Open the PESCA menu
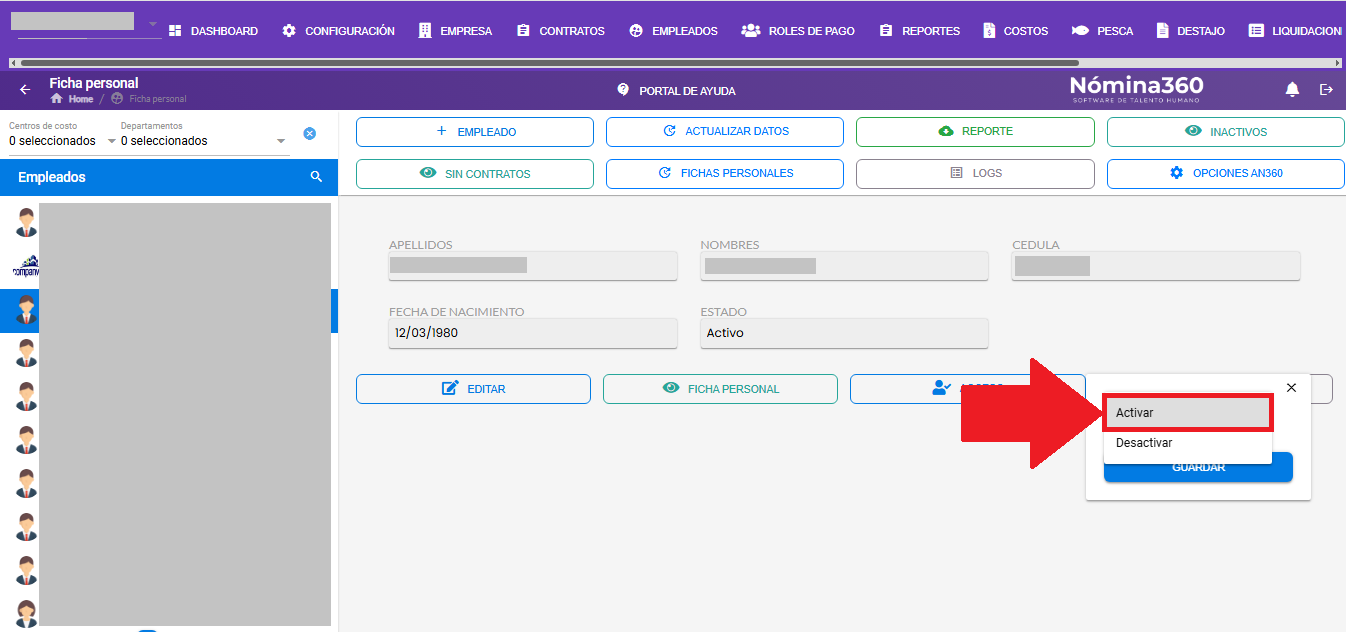Screen dimensions: 1346x632 click(x=1102, y=31)
